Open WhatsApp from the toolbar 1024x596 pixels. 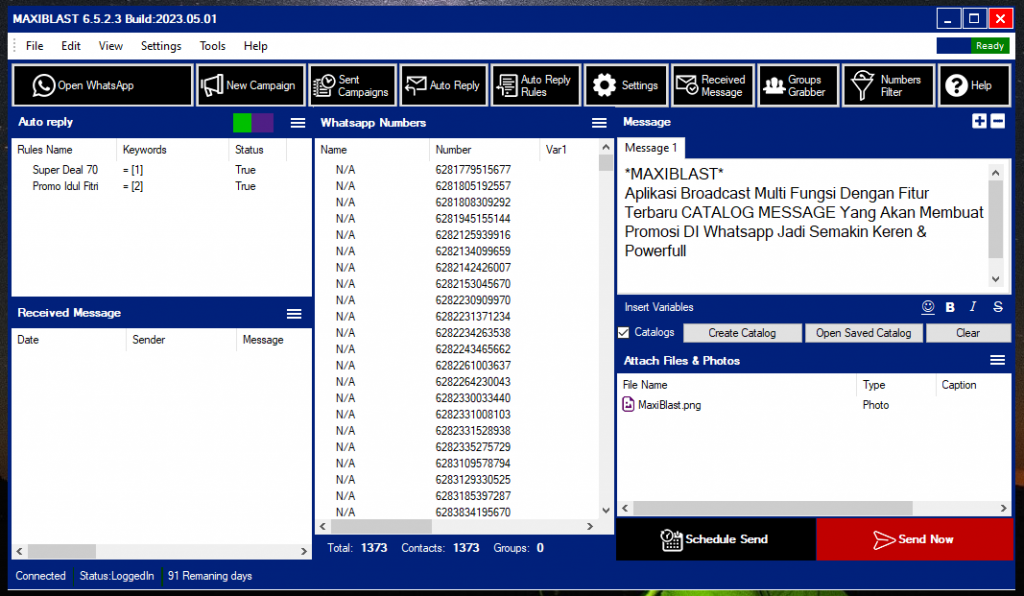[102, 86]
